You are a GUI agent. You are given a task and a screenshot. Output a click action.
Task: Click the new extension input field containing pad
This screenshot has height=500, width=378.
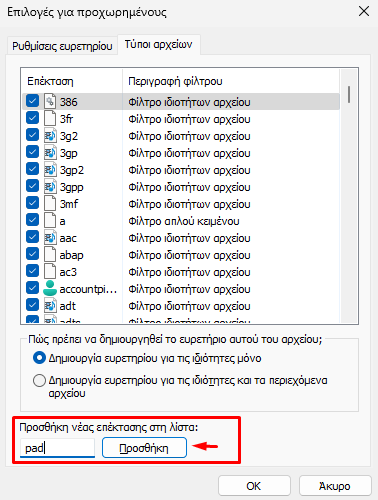pyautogui.click(x=57, y=448)
